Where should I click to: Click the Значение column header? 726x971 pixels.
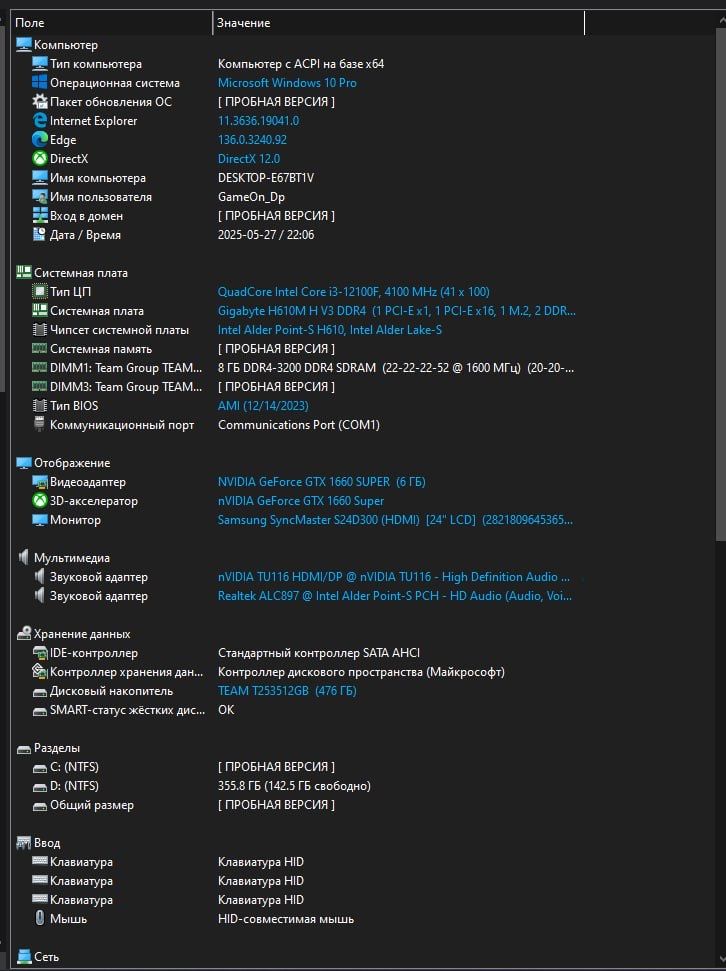point(398,23)
